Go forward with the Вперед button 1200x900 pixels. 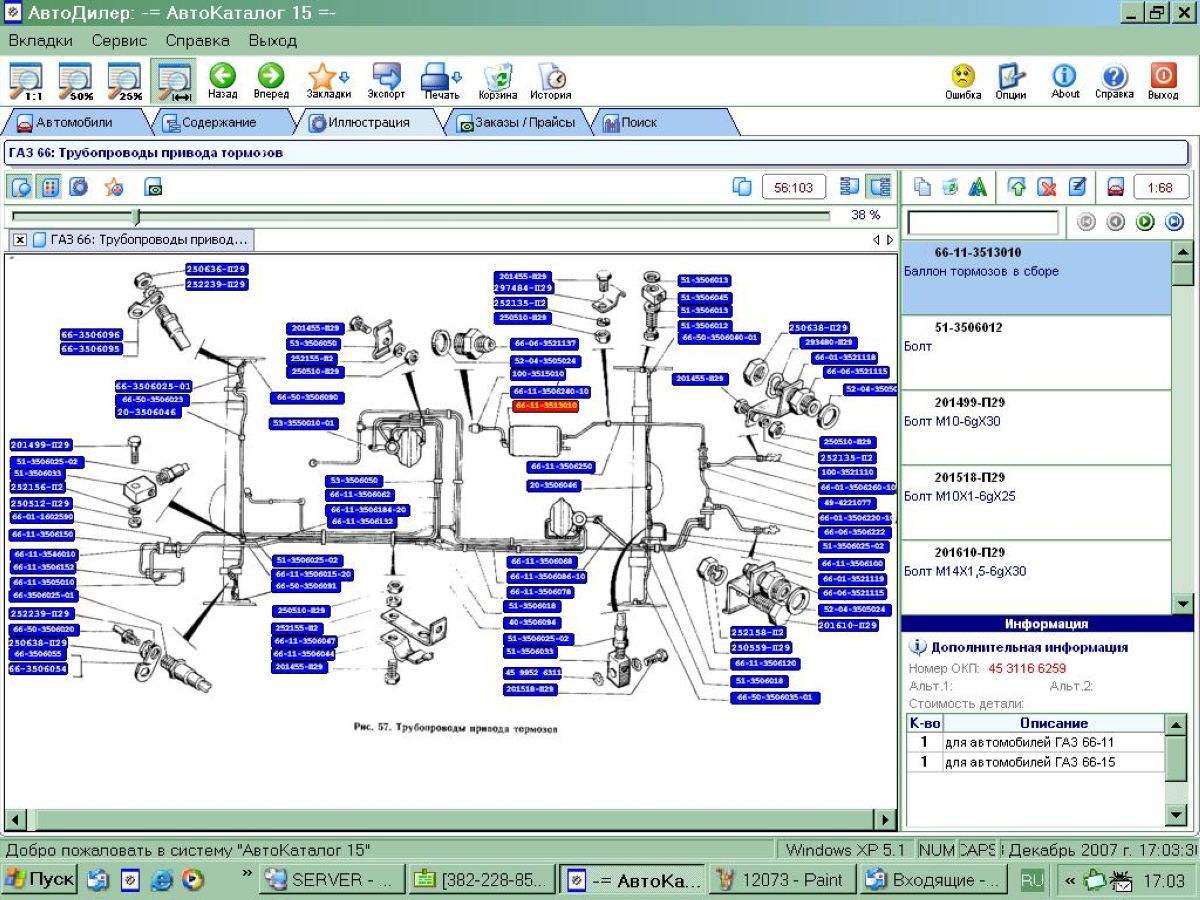pyautogui.click(x=271, y=81)
